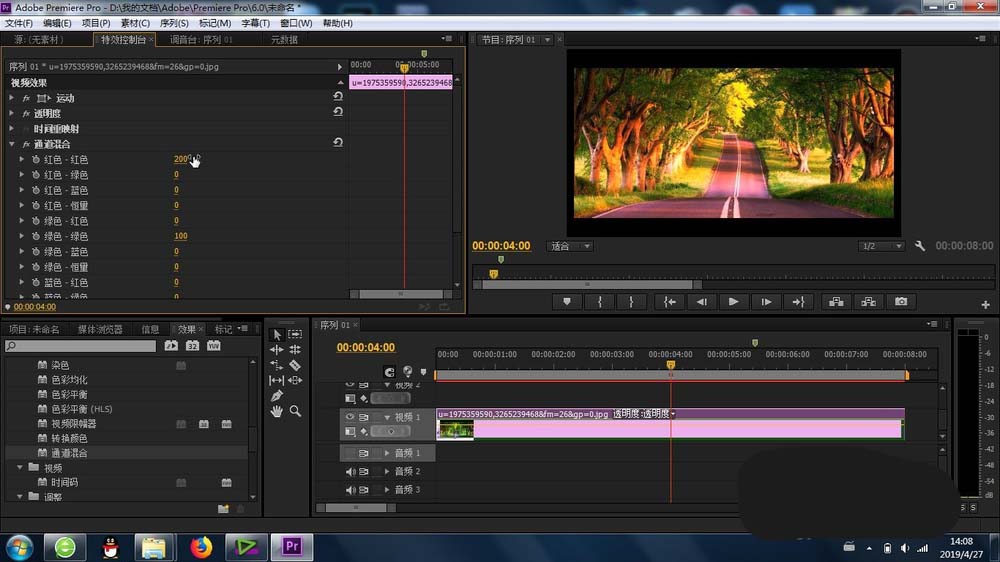The image size is (1000, 562).
Task: Switch to 媒体浏览器 tab
Action: coord(100,329)
